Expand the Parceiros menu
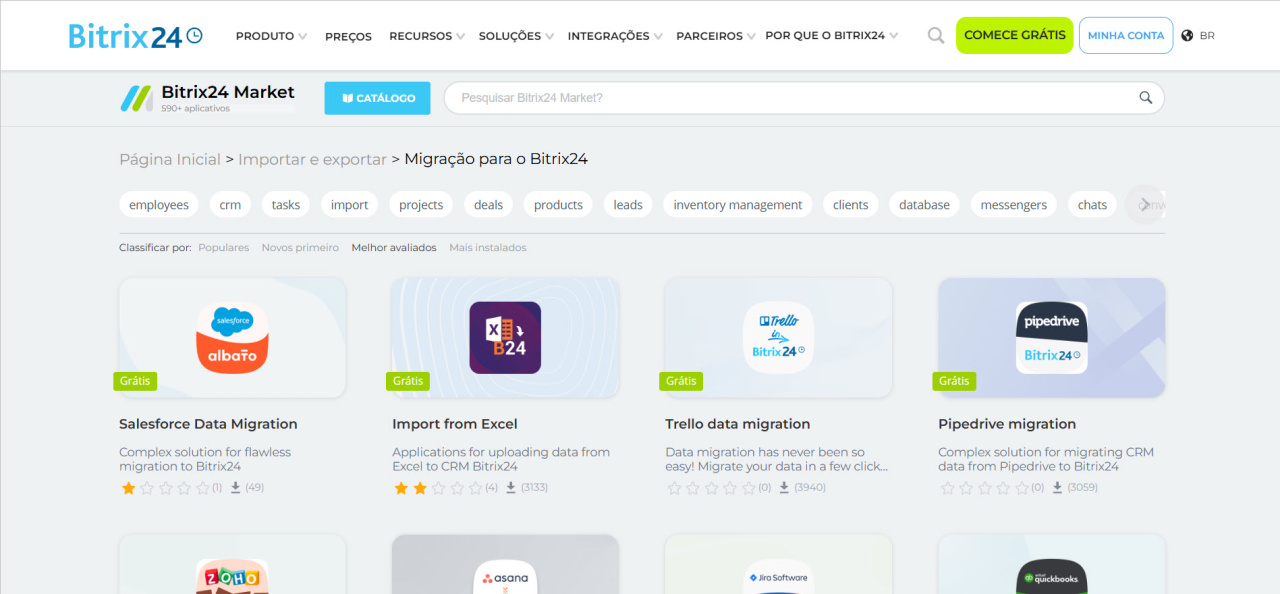Viewport: 1280px width, 594px height. (716, 36)
